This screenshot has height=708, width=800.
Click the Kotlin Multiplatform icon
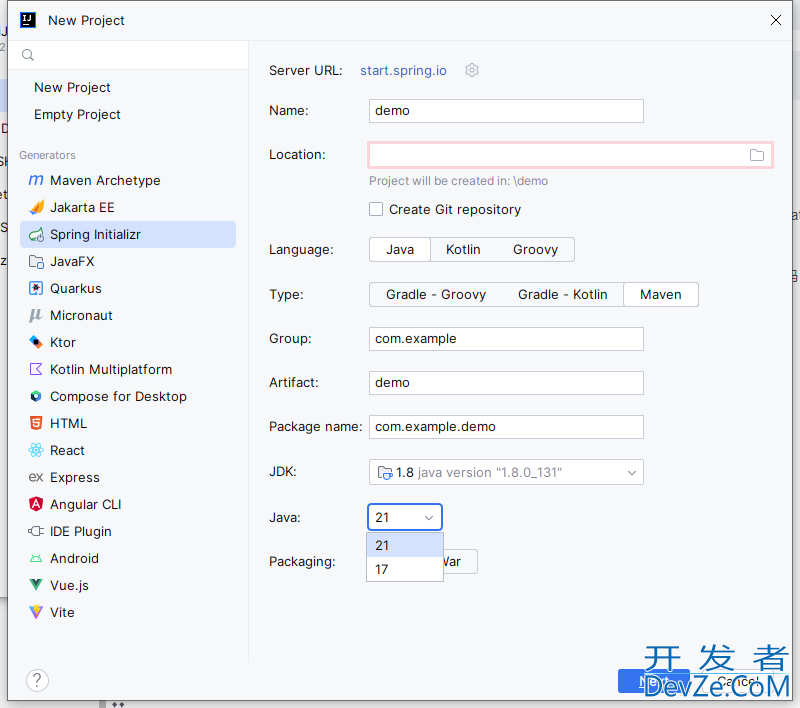[x=36, y=369]
